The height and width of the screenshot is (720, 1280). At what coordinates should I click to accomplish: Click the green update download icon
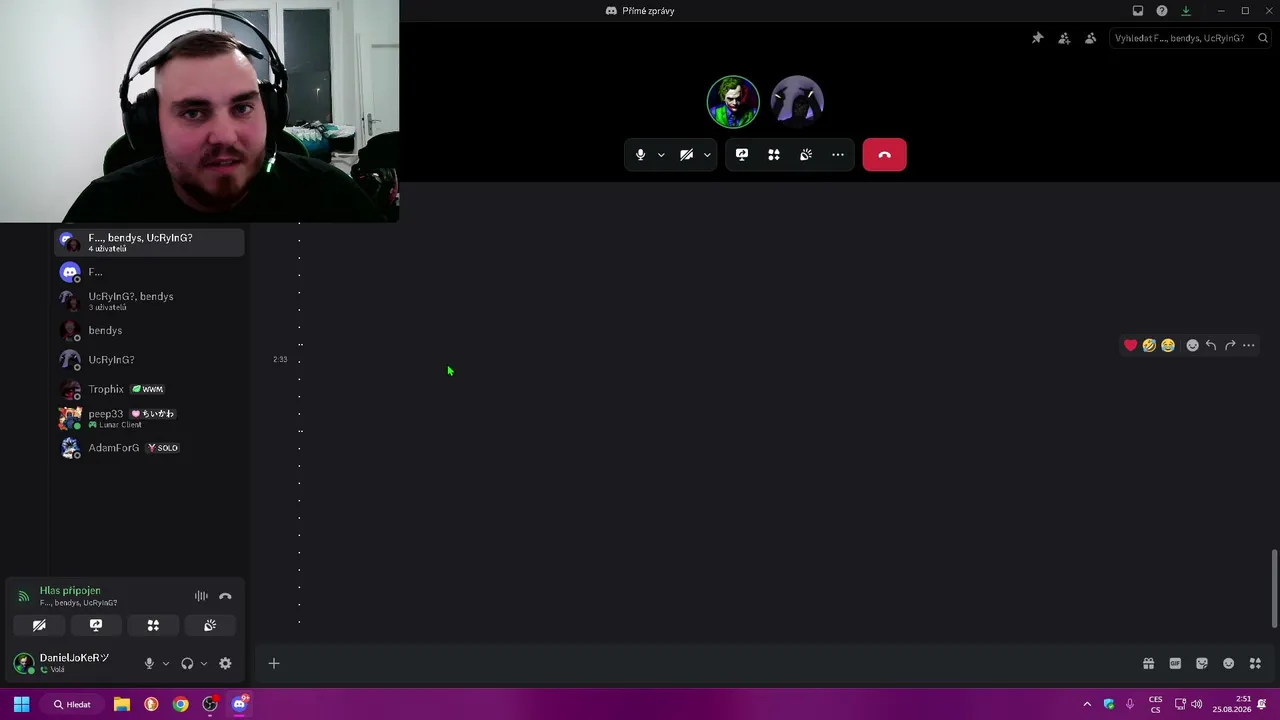[x=1186, y=11]
